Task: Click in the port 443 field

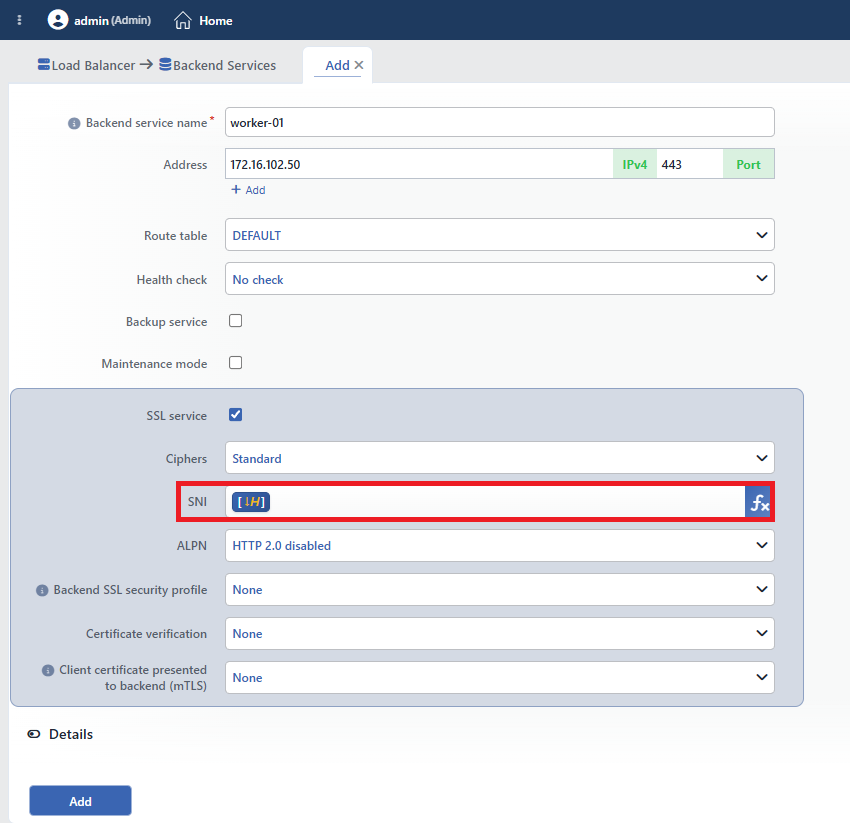Action: point(690,164)
